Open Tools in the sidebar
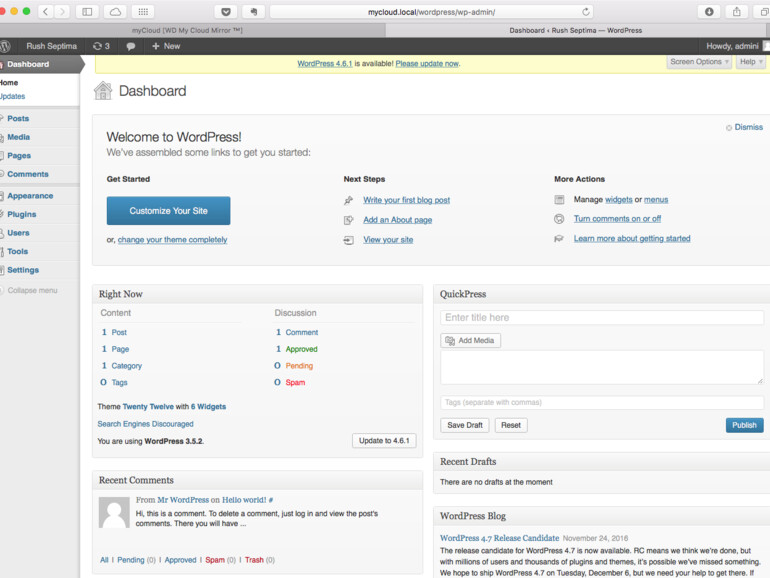770x578 pixels. point(17,251)
